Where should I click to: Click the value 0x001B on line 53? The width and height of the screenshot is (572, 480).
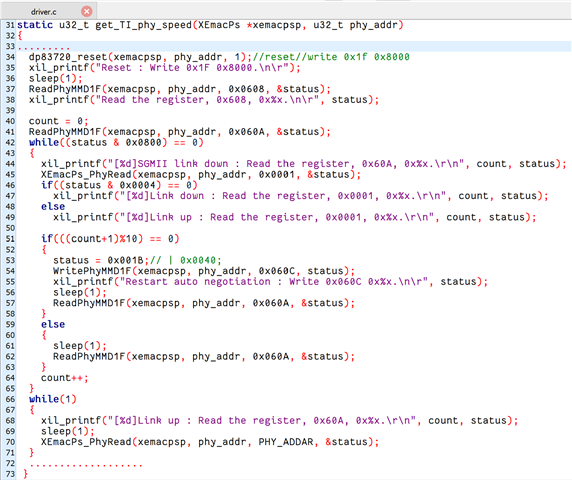coord(125,260)
